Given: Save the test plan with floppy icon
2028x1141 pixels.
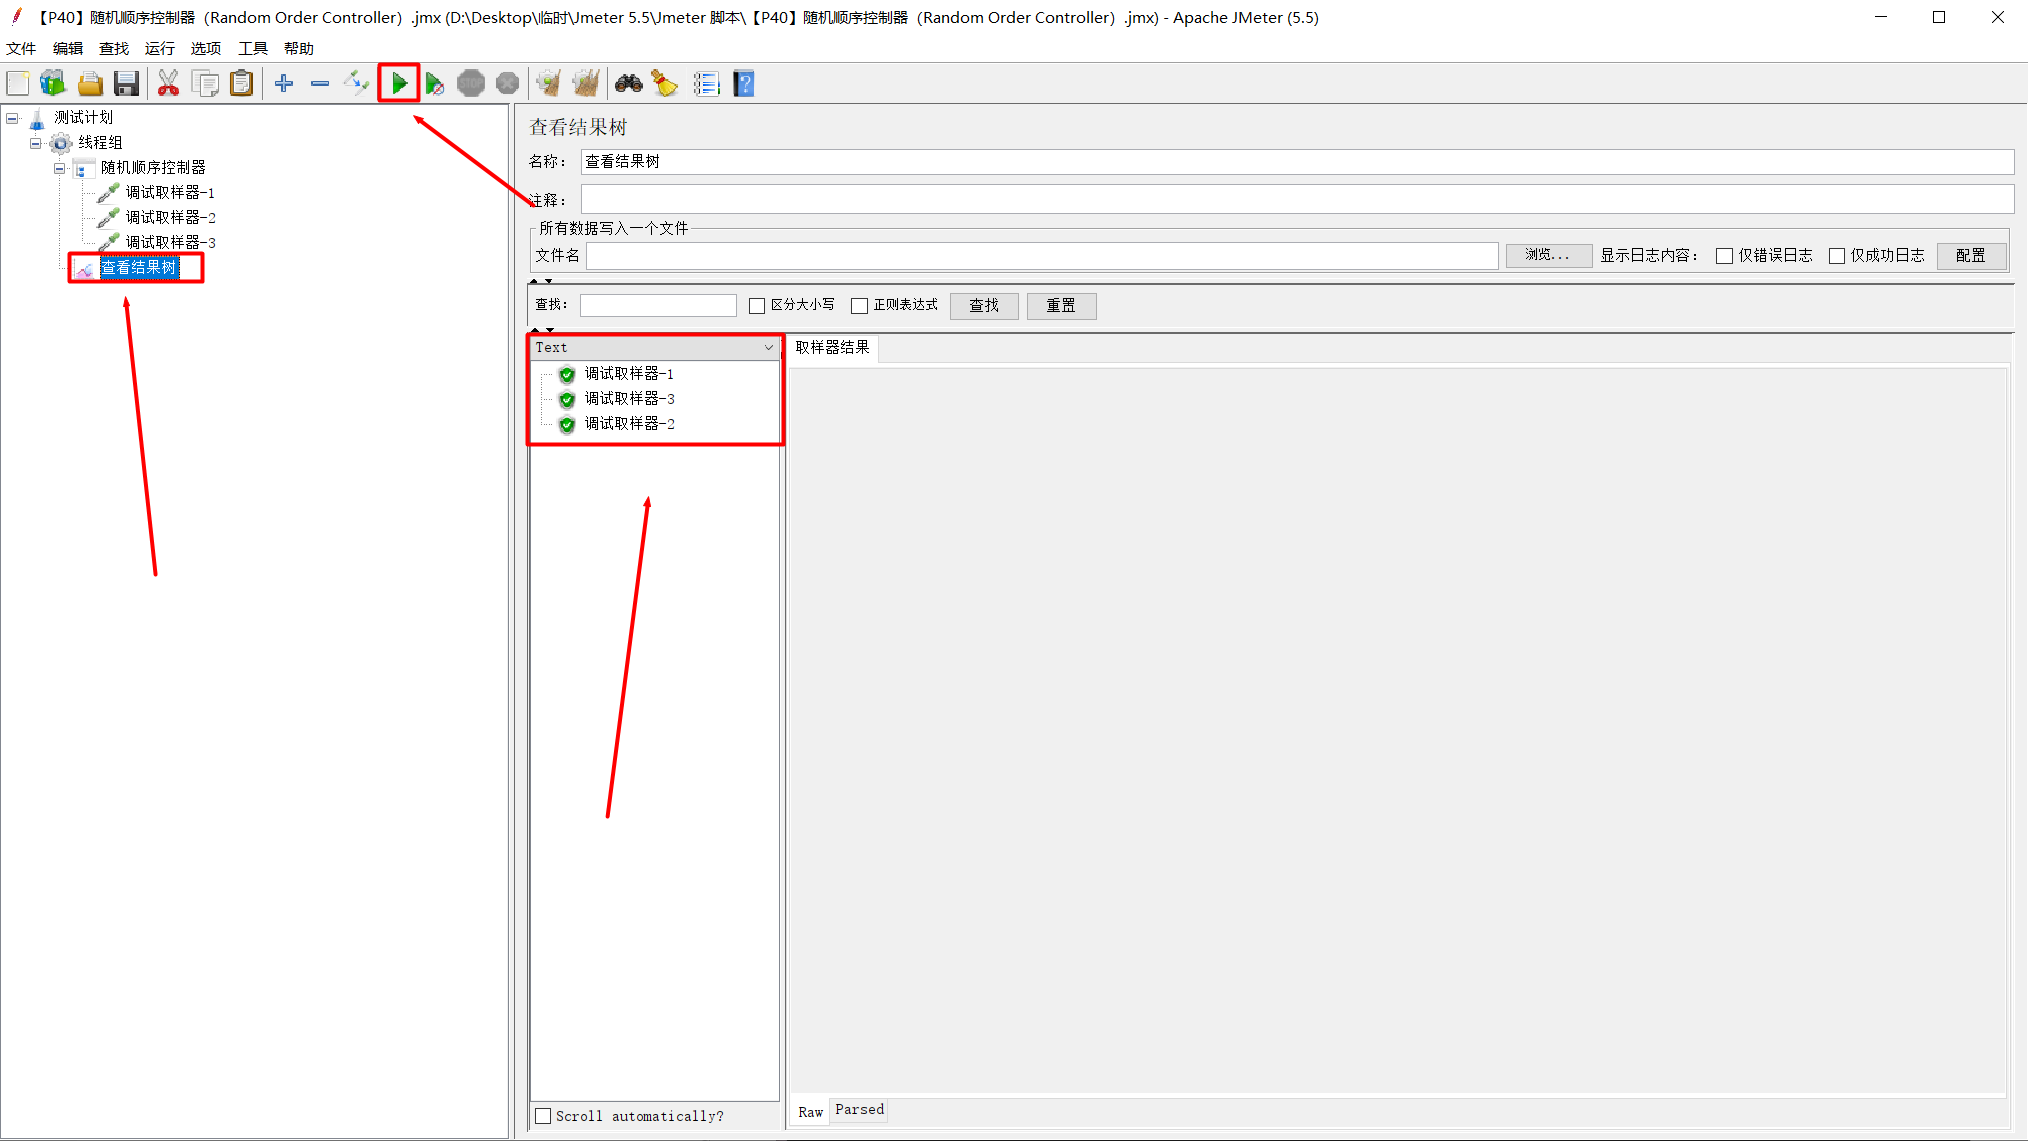Looking at the screenshot, I should pyautogui.click(x=126, y=84).
